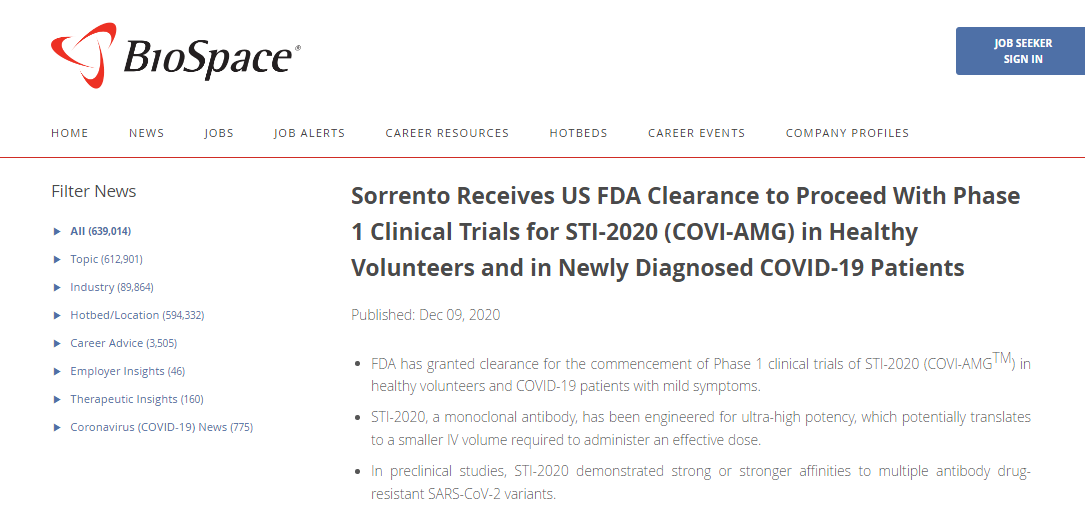Click the BioSpace logo

[176, 56]
